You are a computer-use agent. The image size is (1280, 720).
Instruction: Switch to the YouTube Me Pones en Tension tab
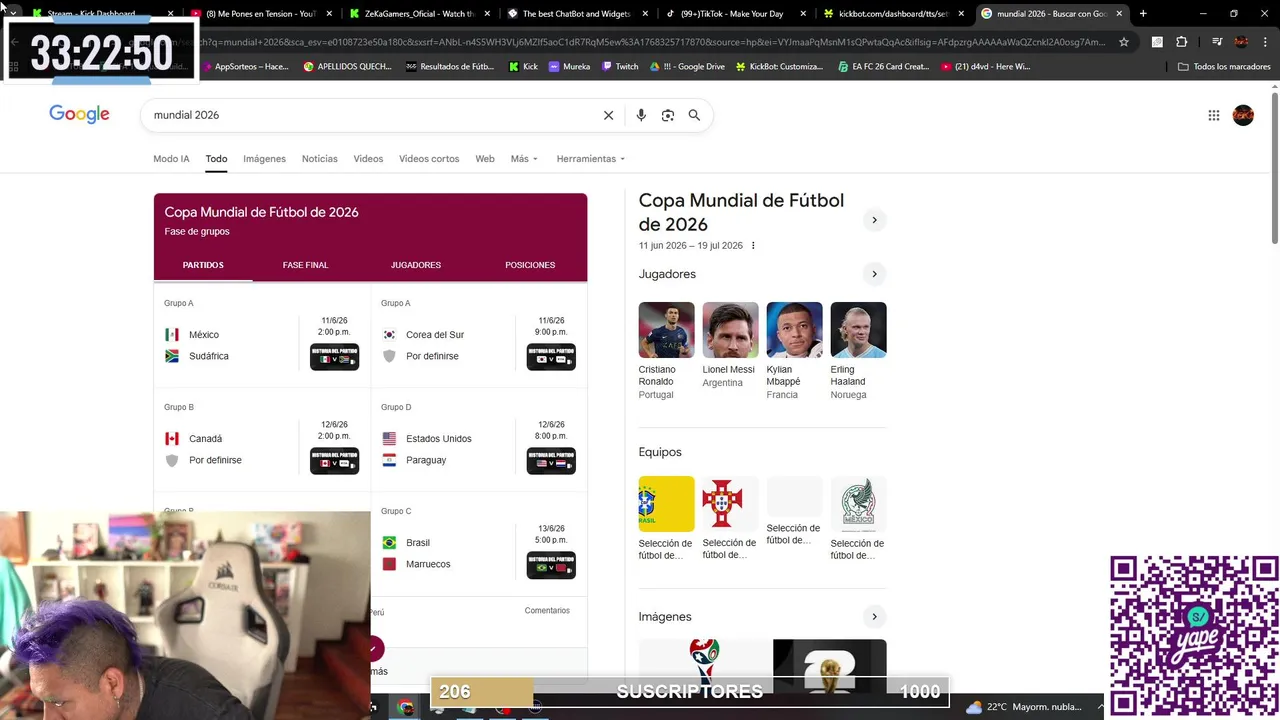click(x=260, y=14)
